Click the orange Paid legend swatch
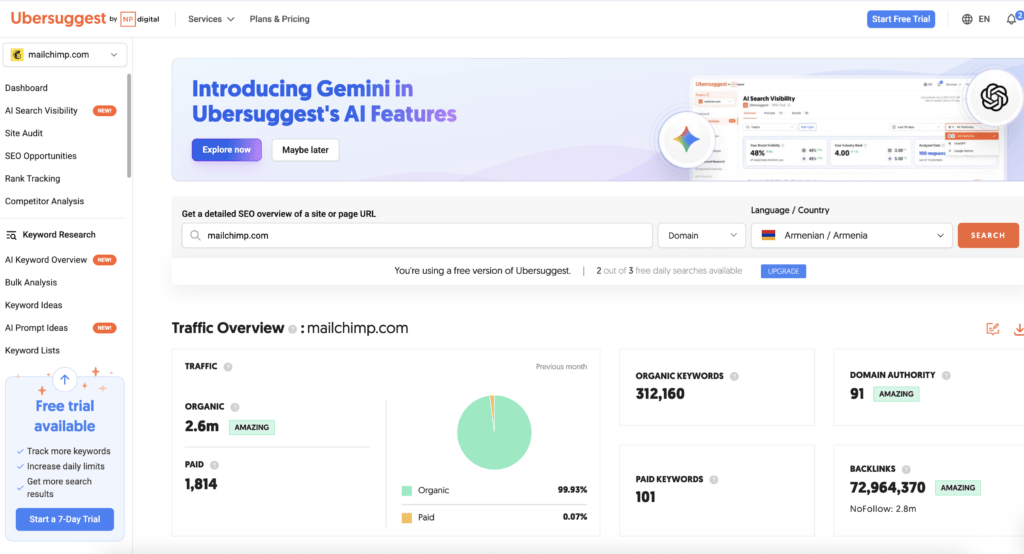 click(407, 518)
